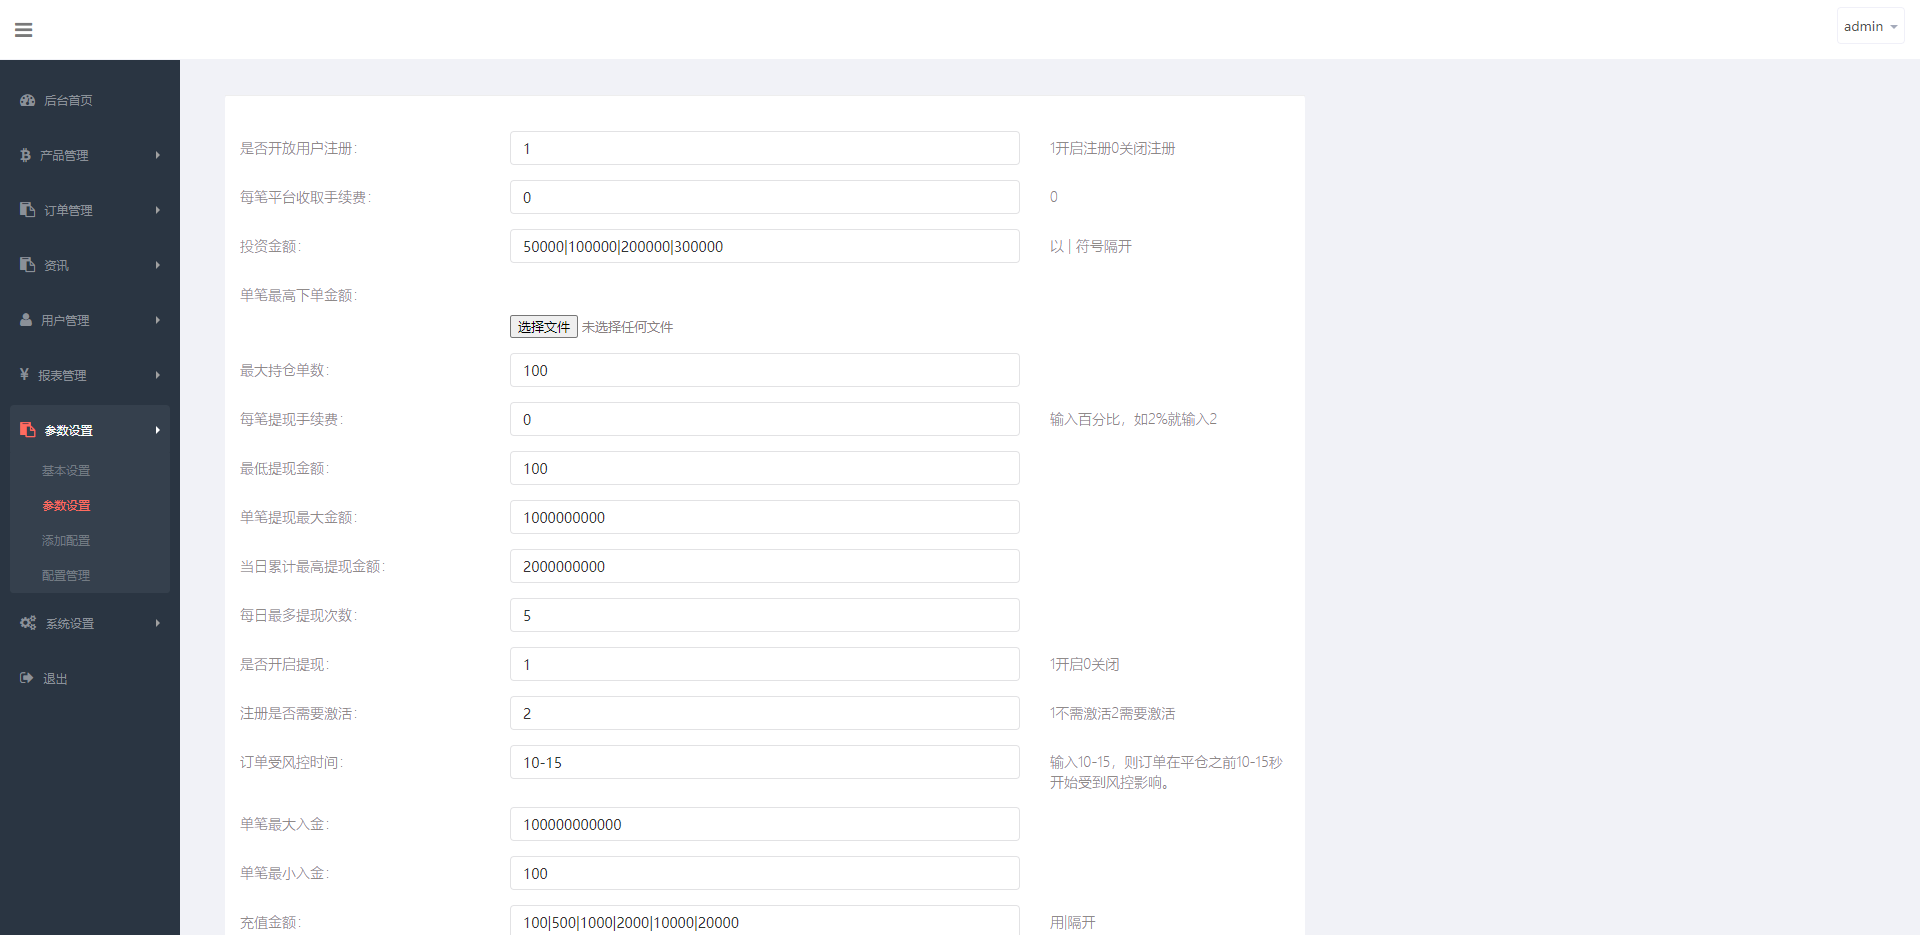Click the 是否开放用户注册 input field
The image size is (1920, 935).
[x=765, y=148]
